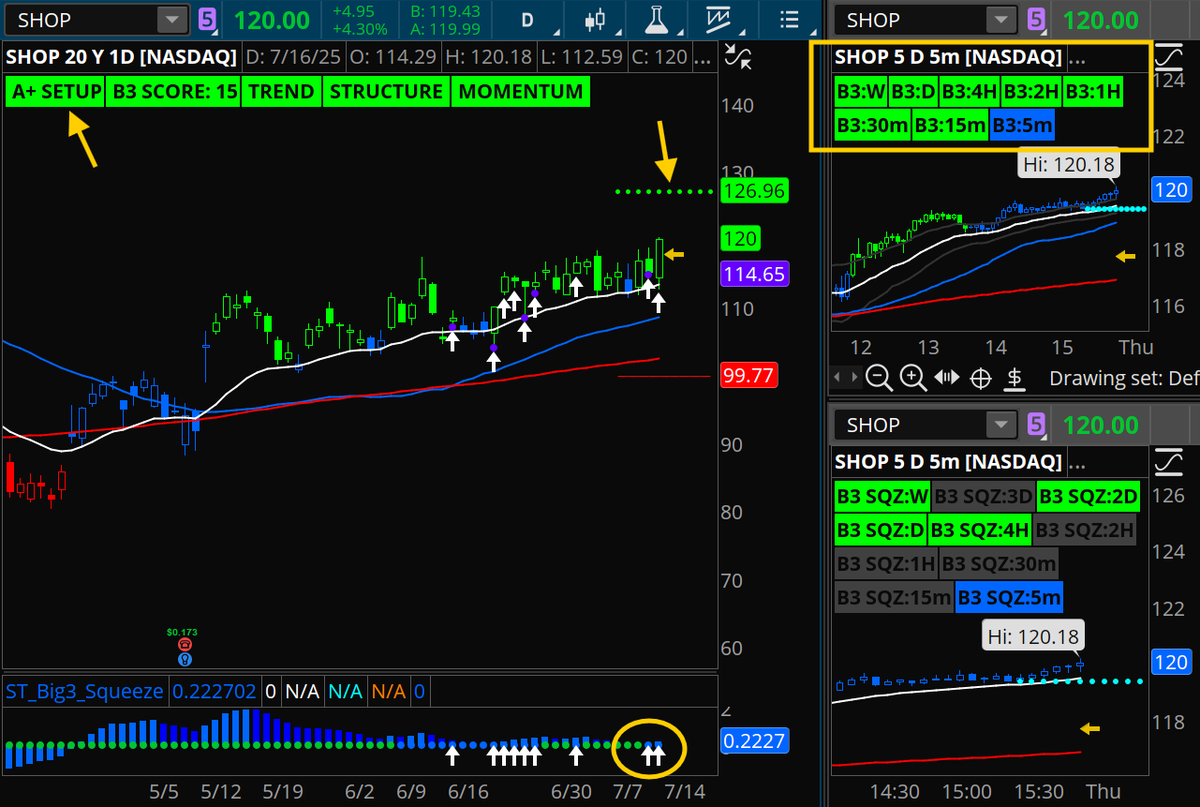Click the B3 SQZ:4H label

coord(979,529)
